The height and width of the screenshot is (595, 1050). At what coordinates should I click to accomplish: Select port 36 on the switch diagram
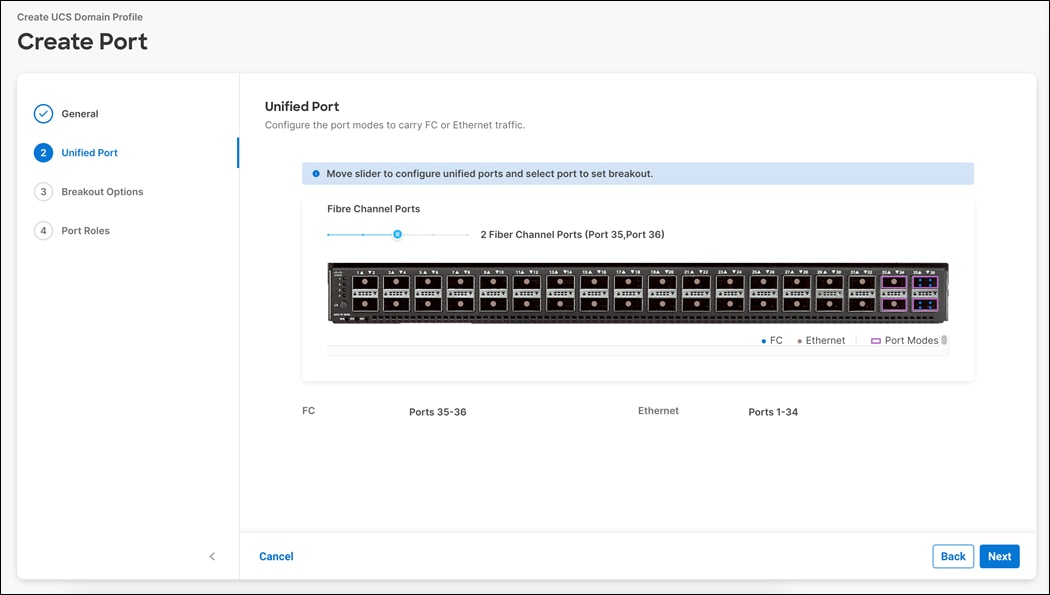pos(925,303)
